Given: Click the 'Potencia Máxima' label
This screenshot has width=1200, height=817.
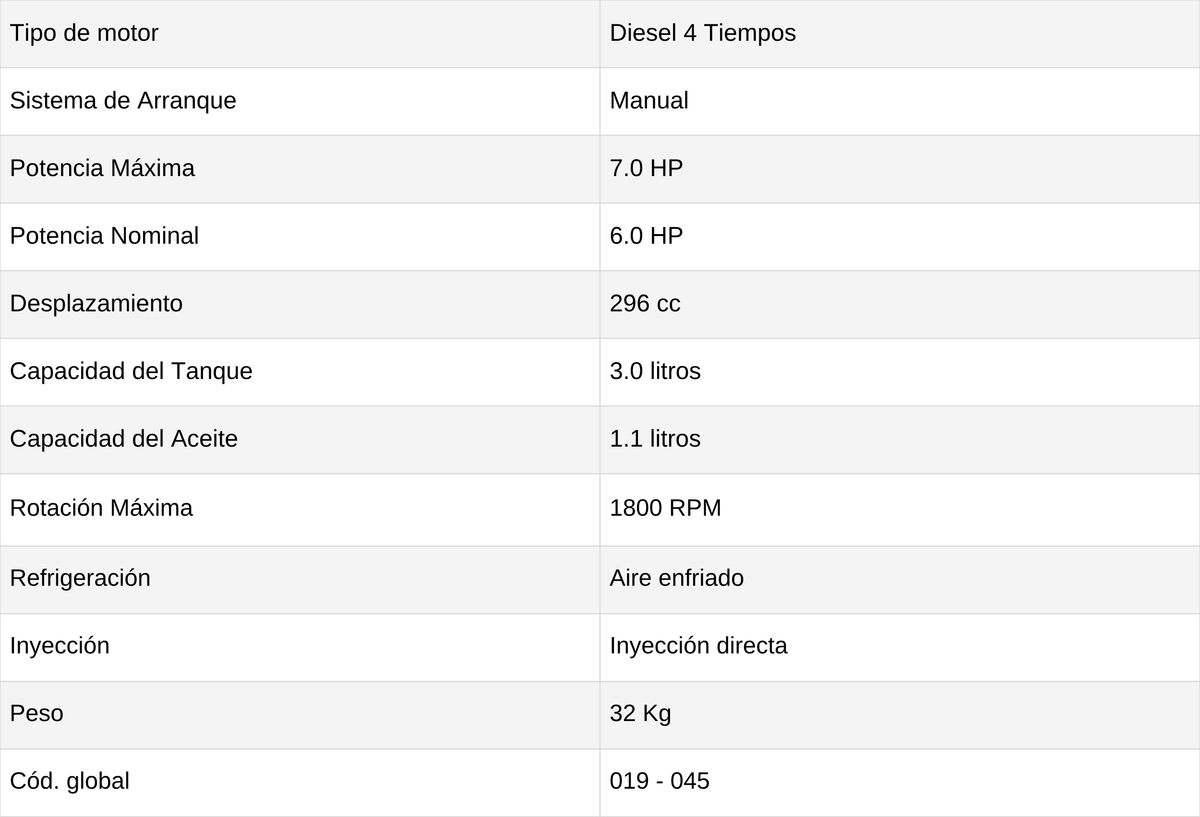Looking at the screenshot, I should click(x=102, y=168).
